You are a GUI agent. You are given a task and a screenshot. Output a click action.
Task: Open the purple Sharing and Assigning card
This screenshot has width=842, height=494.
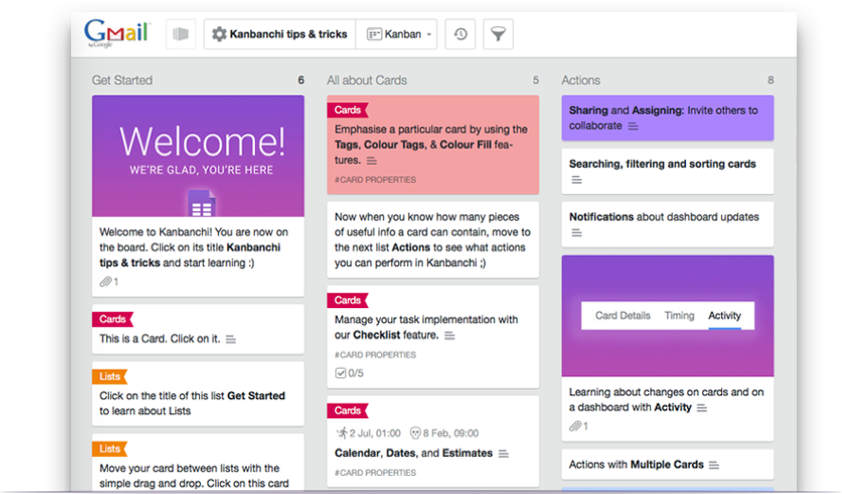tap(667, 118)
